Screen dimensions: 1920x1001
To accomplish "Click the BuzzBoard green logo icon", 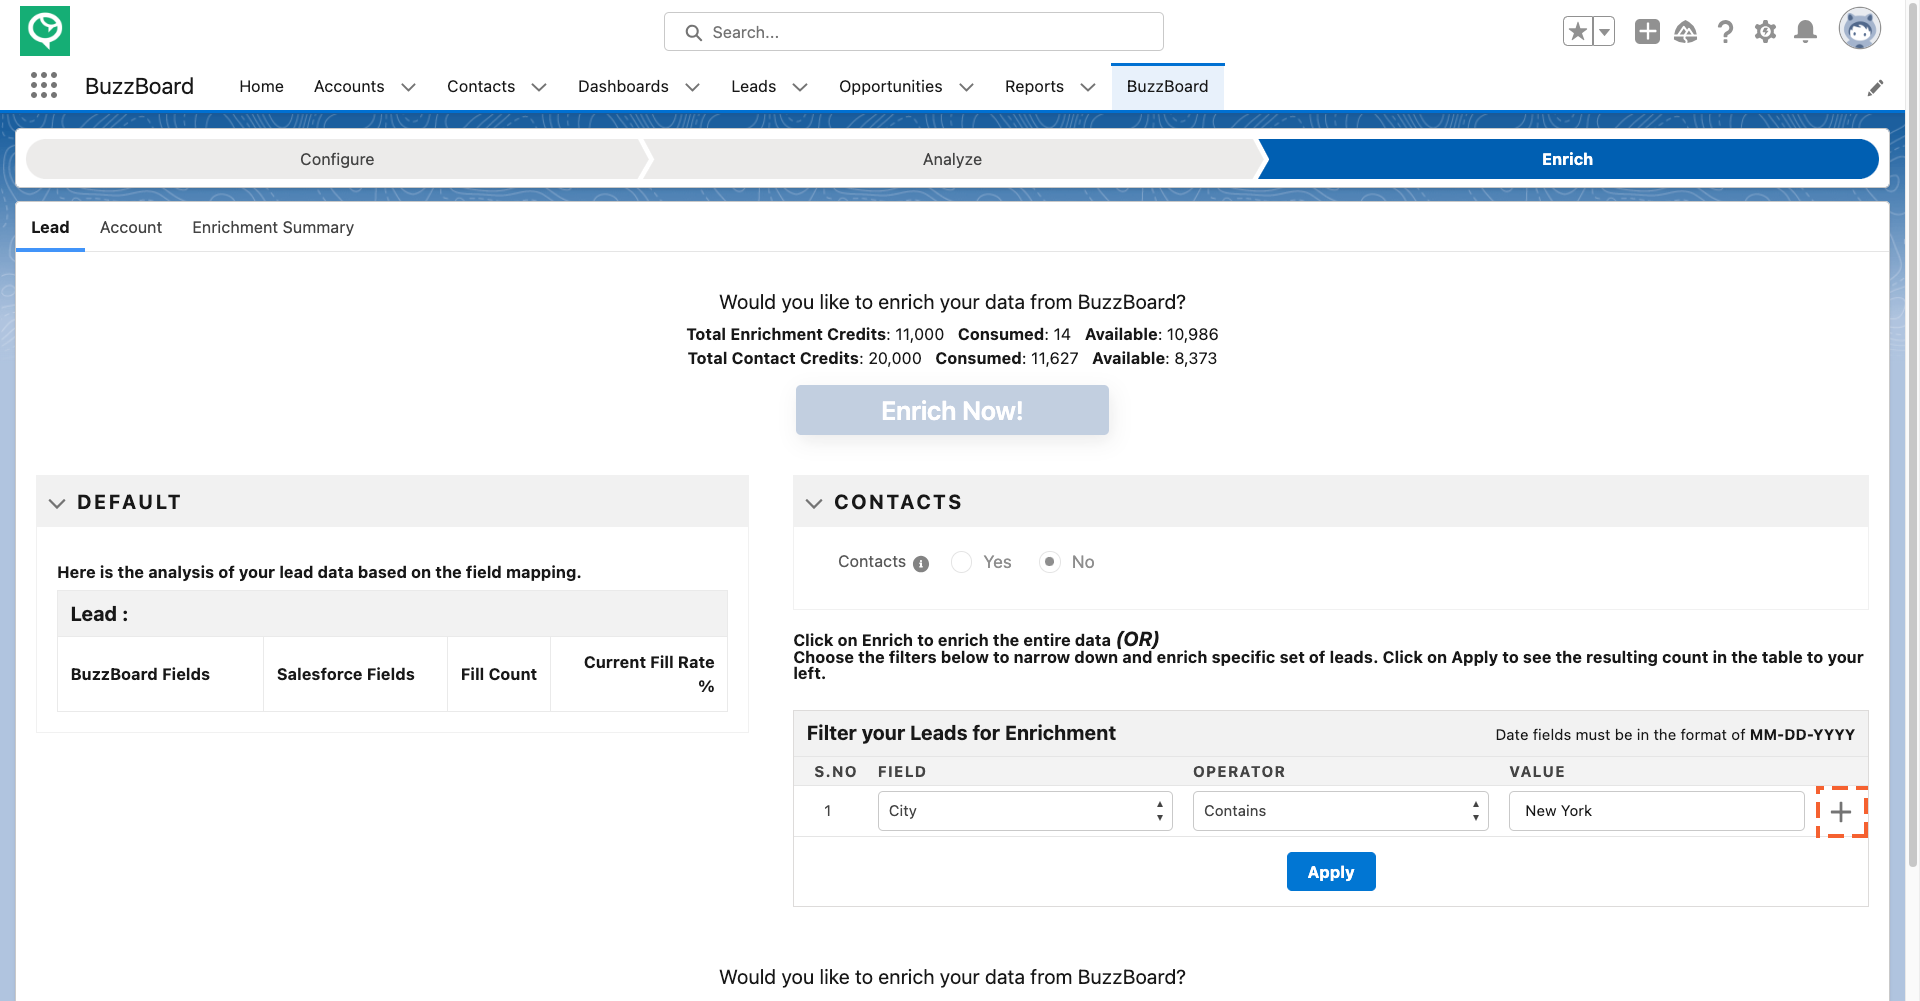I will click(45, 31).
